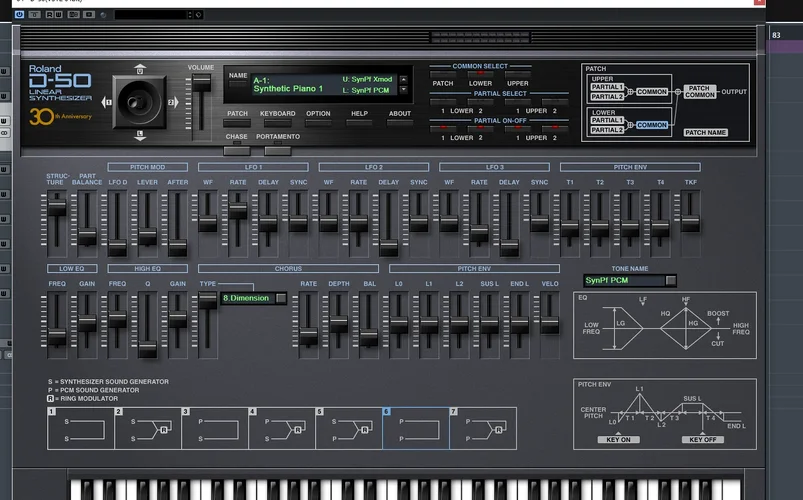Image resolution: width=803 pixels, height=500 pixels.
Task: Select Upper COMMON block in the Patch diagram
Action: point(652,92)
